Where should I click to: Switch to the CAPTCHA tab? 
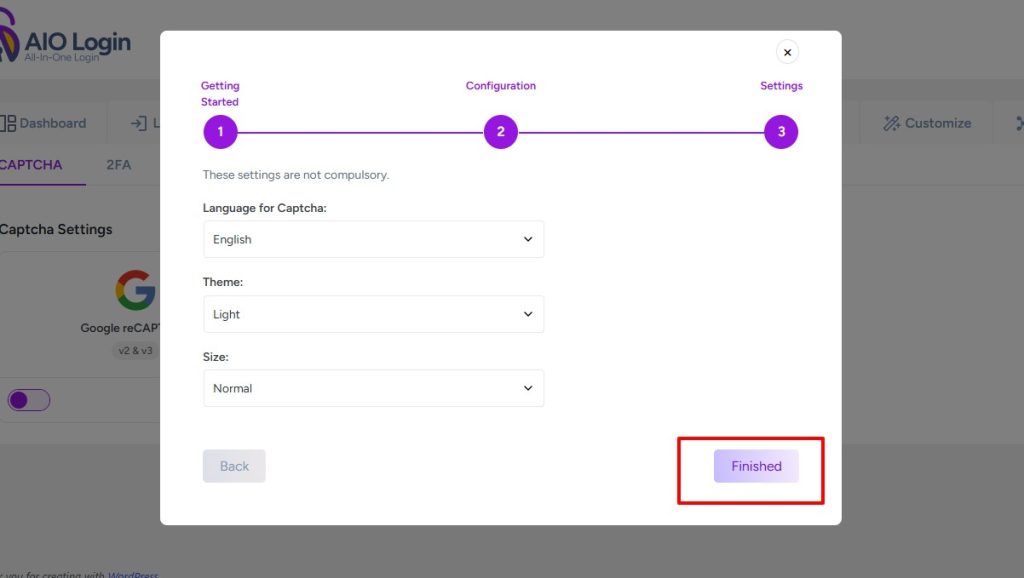[x=31, y=165]
